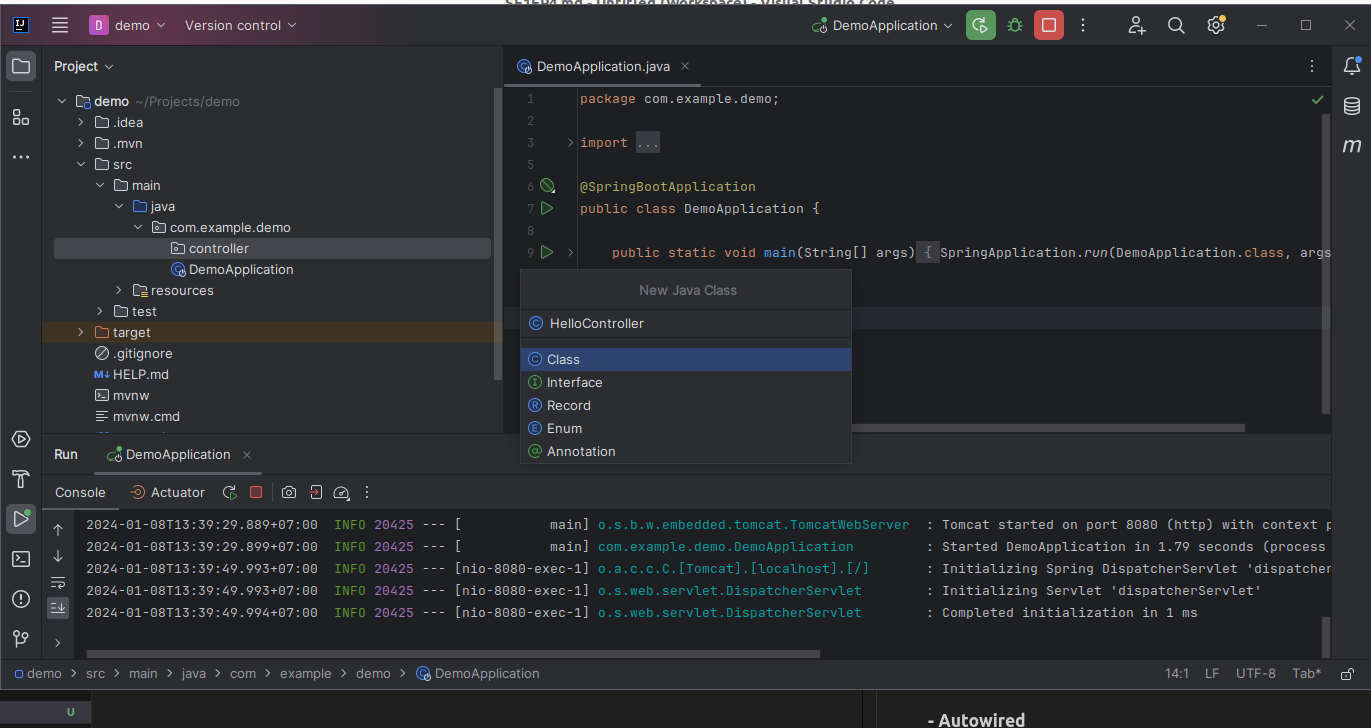Rerun application in the Run console toolbar
This screenshot has height=728, width=1371.
coord(230,492)
